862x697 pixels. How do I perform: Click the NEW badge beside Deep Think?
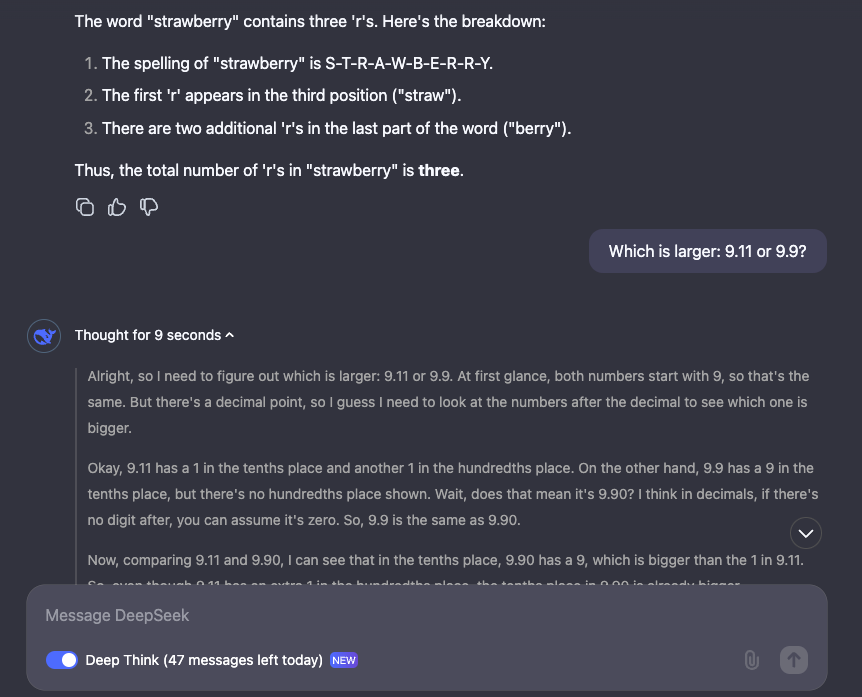pos(344,660)
